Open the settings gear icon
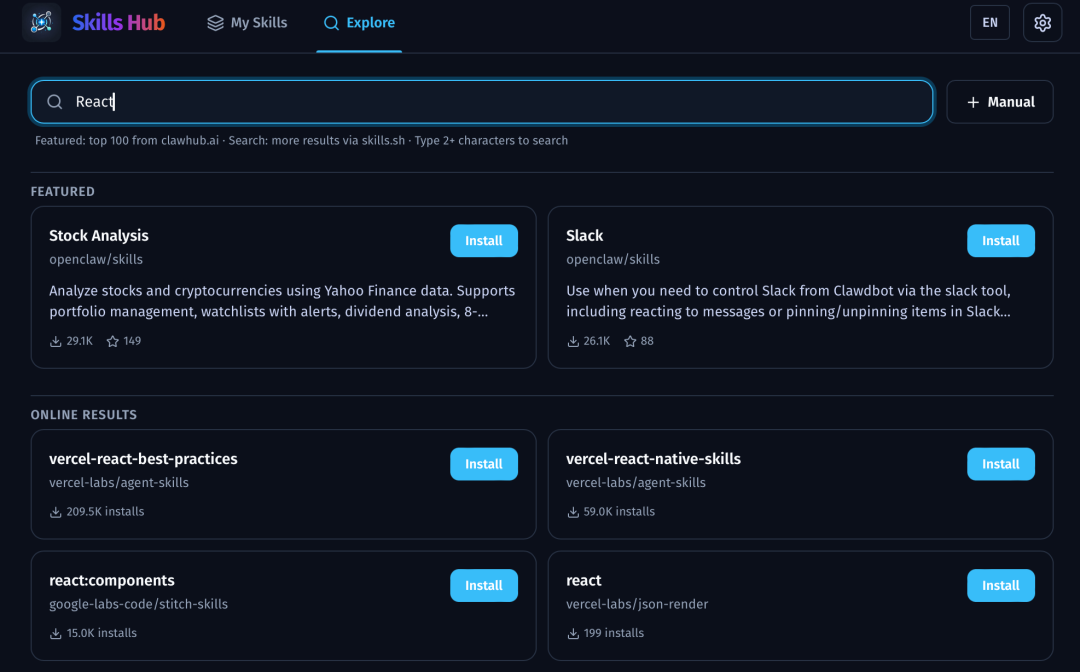1080x672 pixels. 1042,22
